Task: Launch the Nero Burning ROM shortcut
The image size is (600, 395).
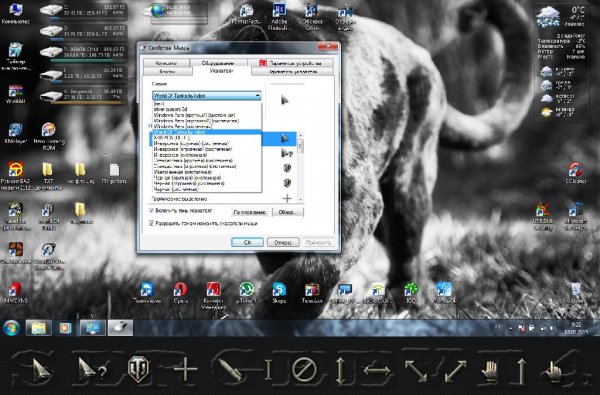Action: coord(49,136)
